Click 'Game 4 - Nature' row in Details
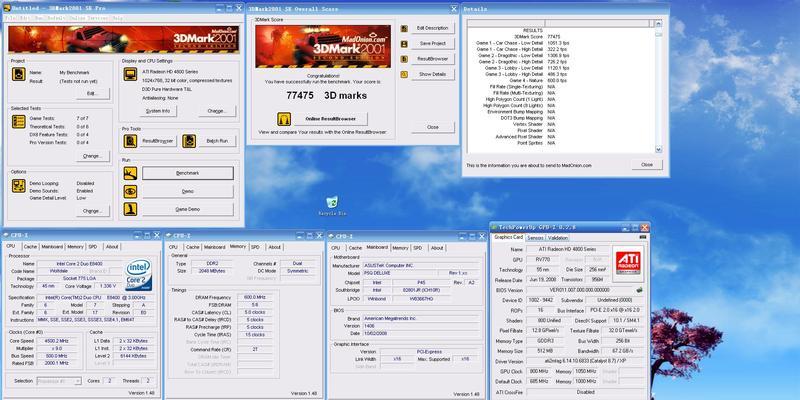Screen dimensions: 800x400 (559, 80)
